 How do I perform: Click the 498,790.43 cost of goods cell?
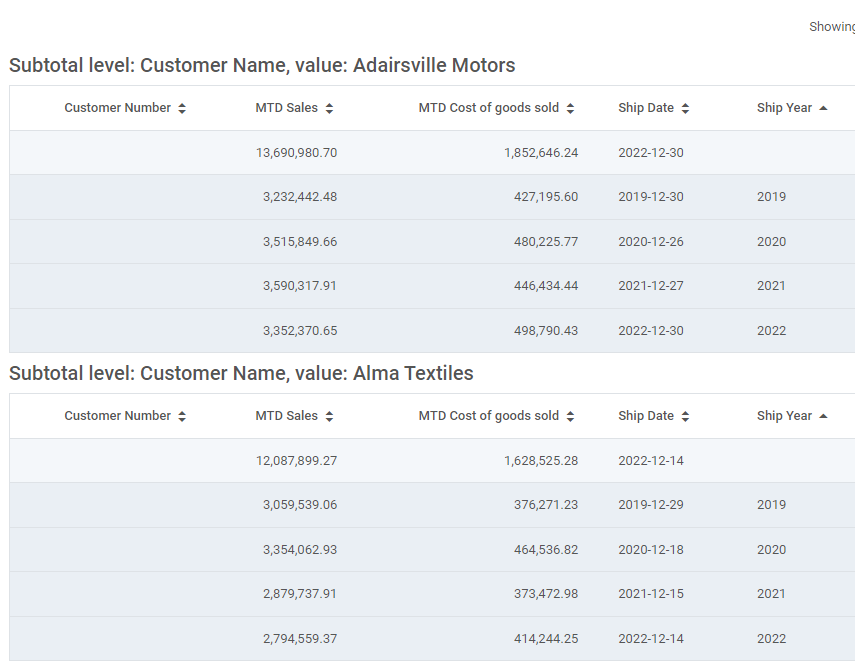point(546,331)
